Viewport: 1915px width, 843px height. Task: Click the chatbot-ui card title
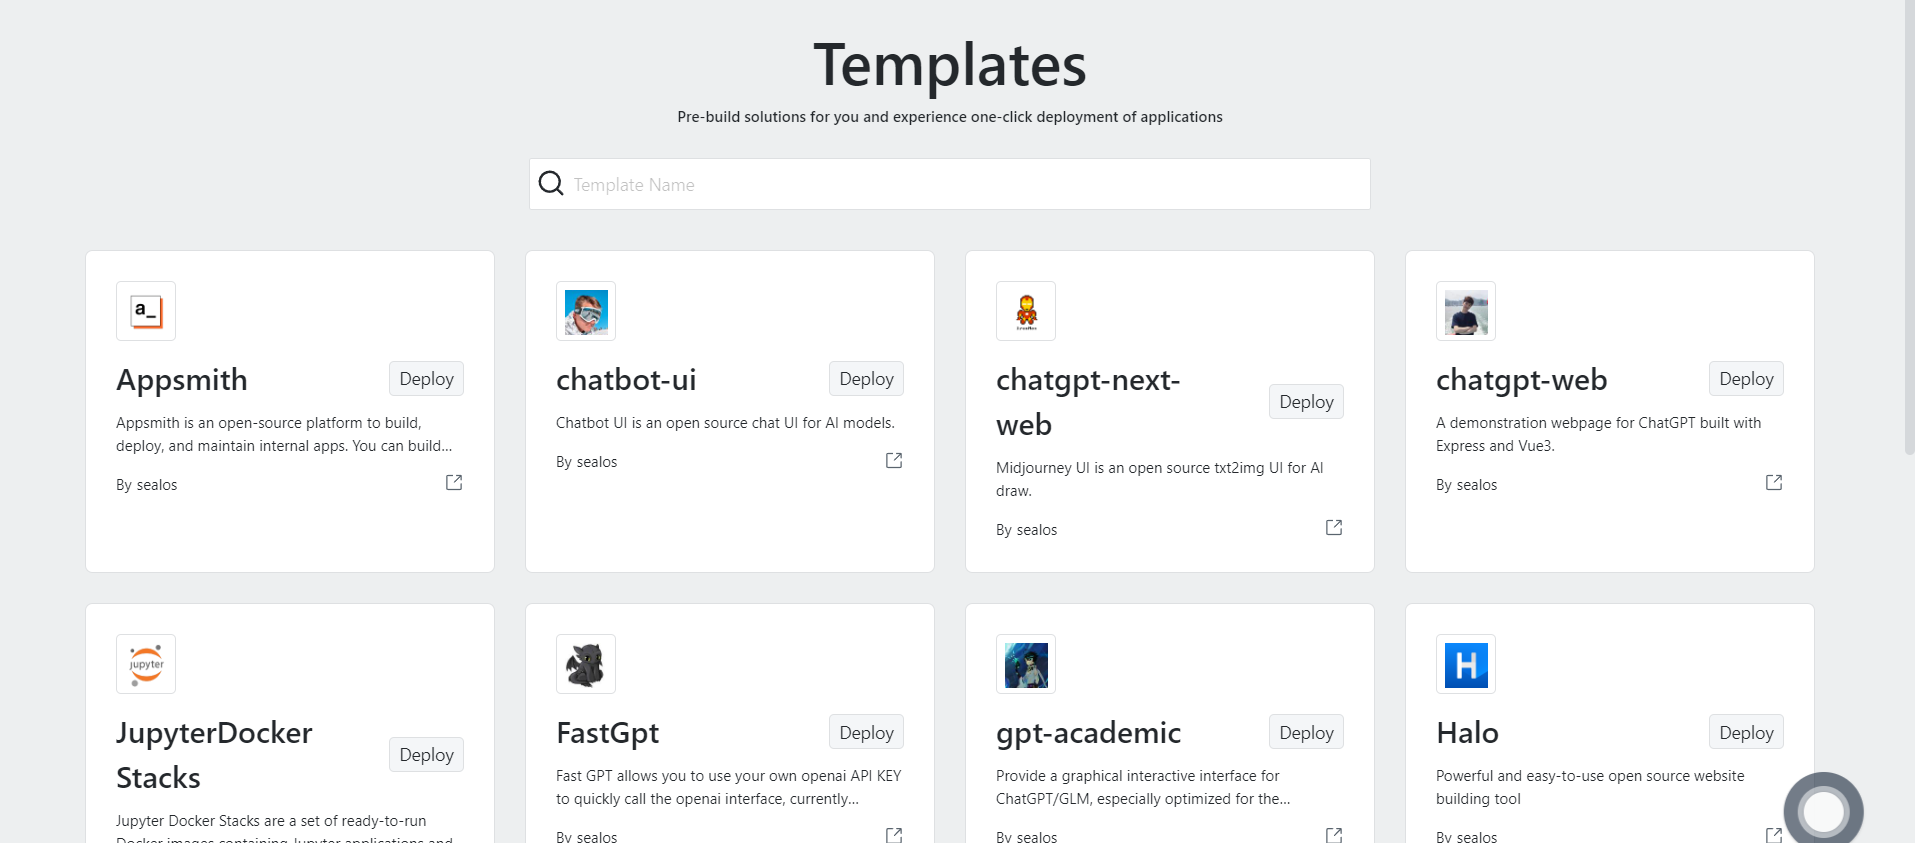pyautogui.click(x=626, y=380)
